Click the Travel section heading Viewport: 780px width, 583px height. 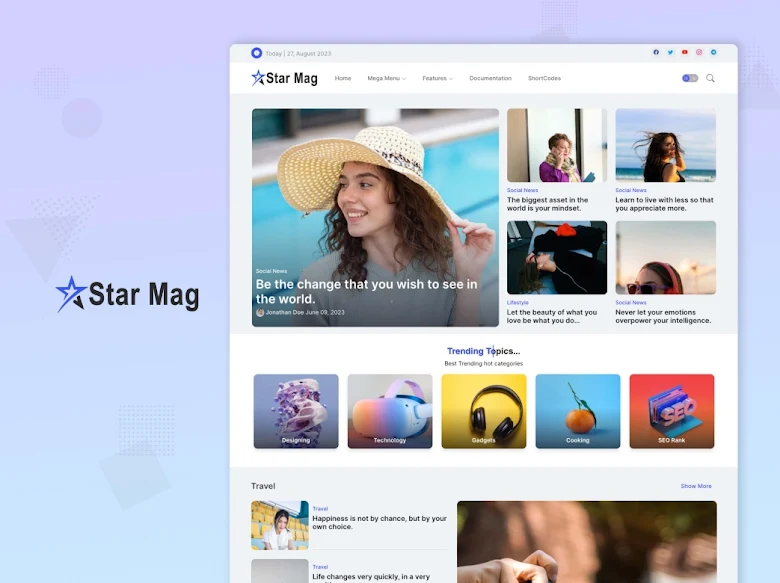[x=263, y=486]
